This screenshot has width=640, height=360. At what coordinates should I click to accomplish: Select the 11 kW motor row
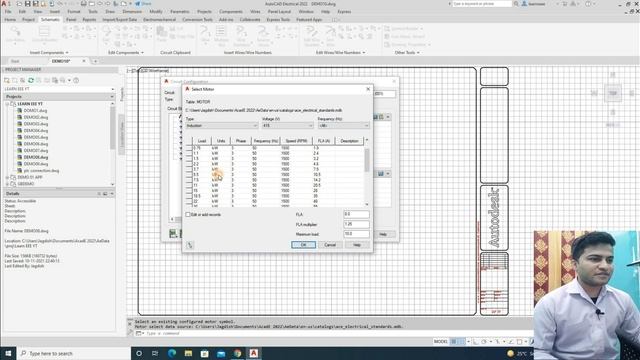click(274, 185)
